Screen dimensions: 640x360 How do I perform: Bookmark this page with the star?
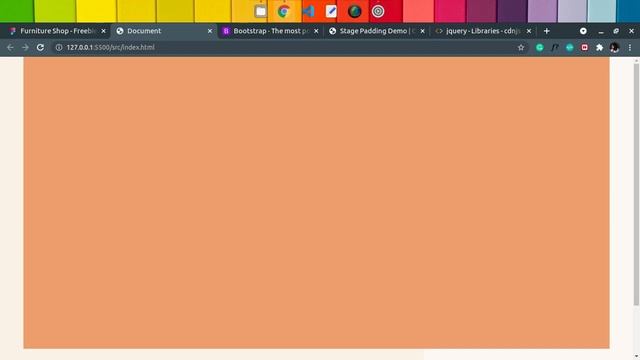521,47
